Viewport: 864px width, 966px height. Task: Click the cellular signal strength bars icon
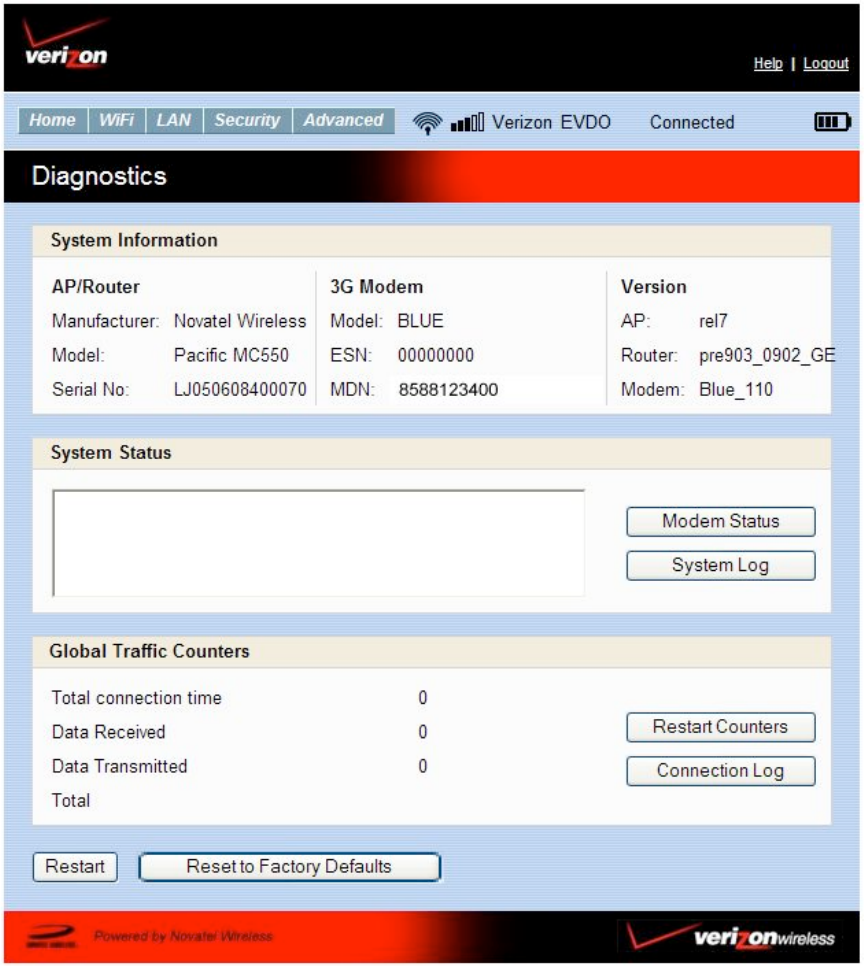[x=467, y=122]
